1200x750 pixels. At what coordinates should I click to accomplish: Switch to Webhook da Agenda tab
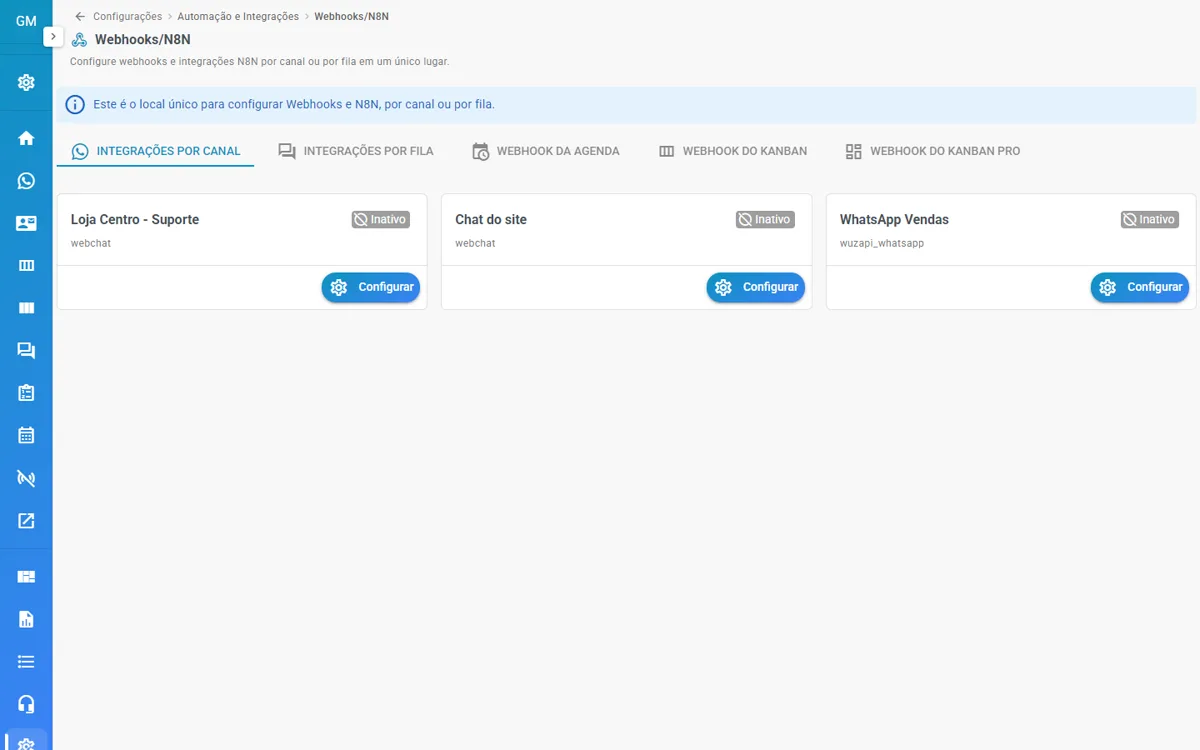click(x=546, y=151)
